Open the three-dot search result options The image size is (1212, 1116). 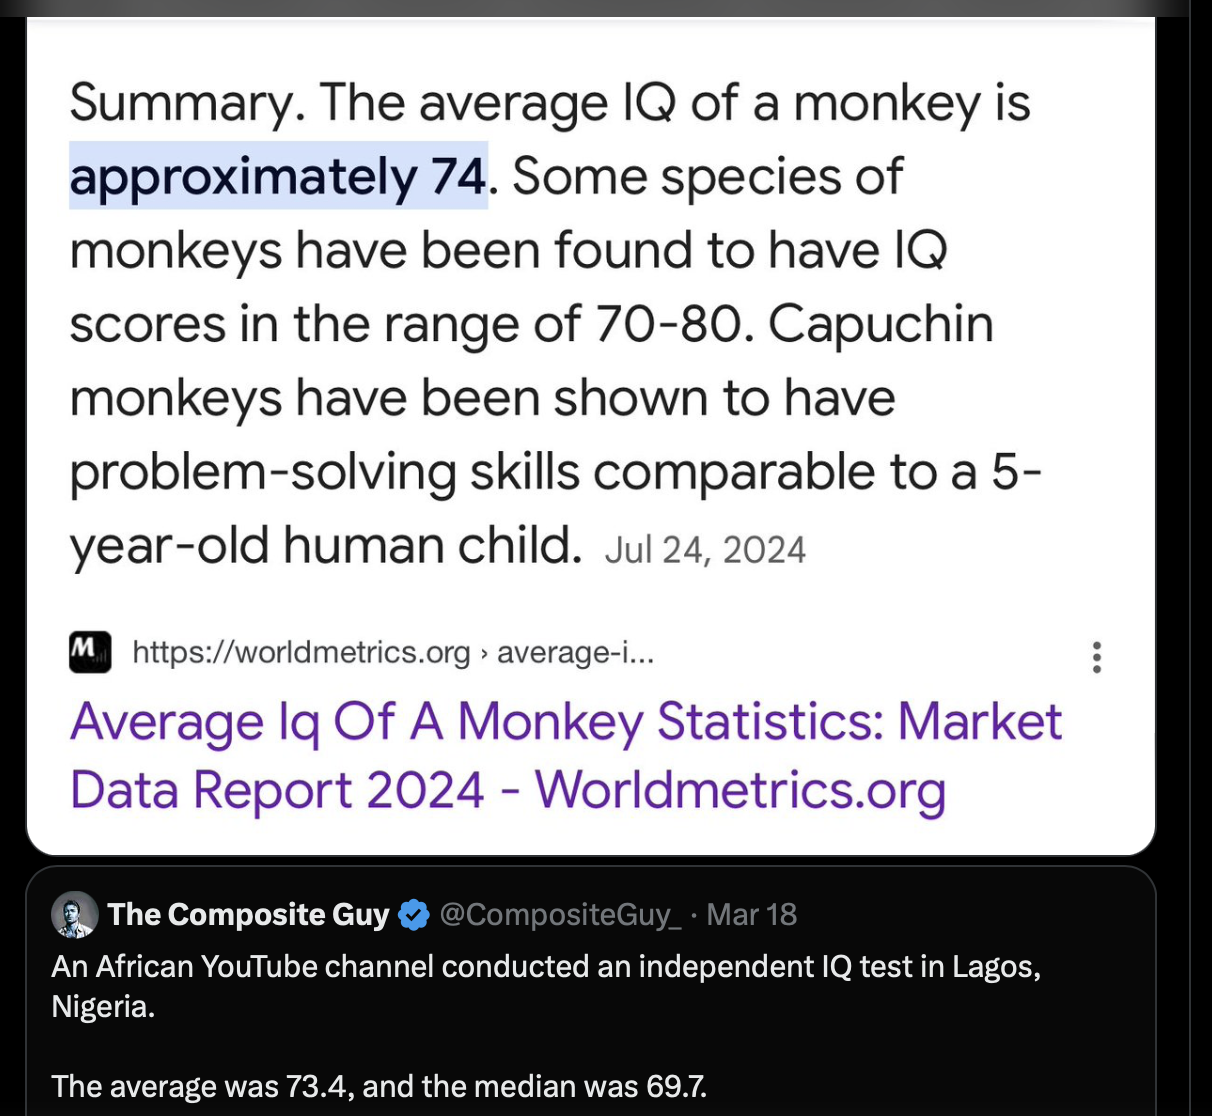click(x=1097, y=657)
